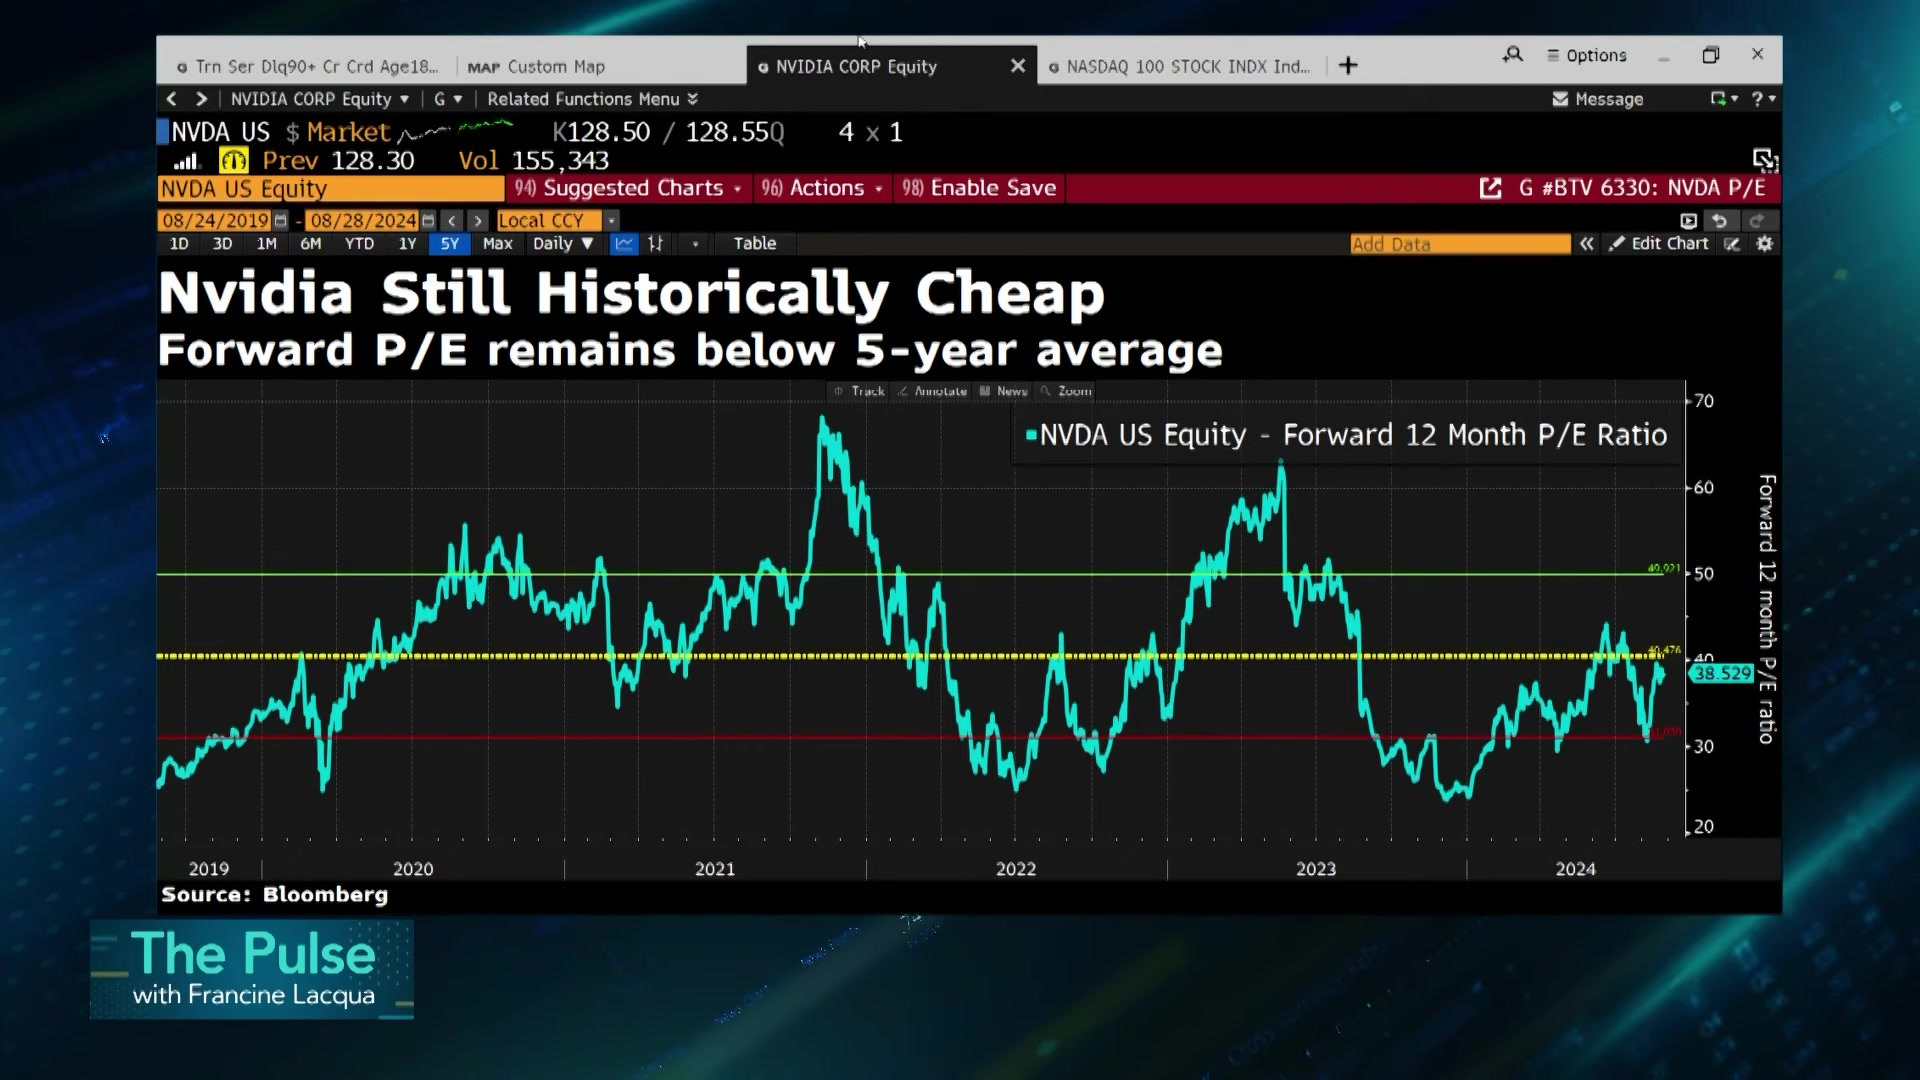Go back with the left navigation arrow
The height and width of the screenshot is (1080, 1920).
[x=172, y=99]
